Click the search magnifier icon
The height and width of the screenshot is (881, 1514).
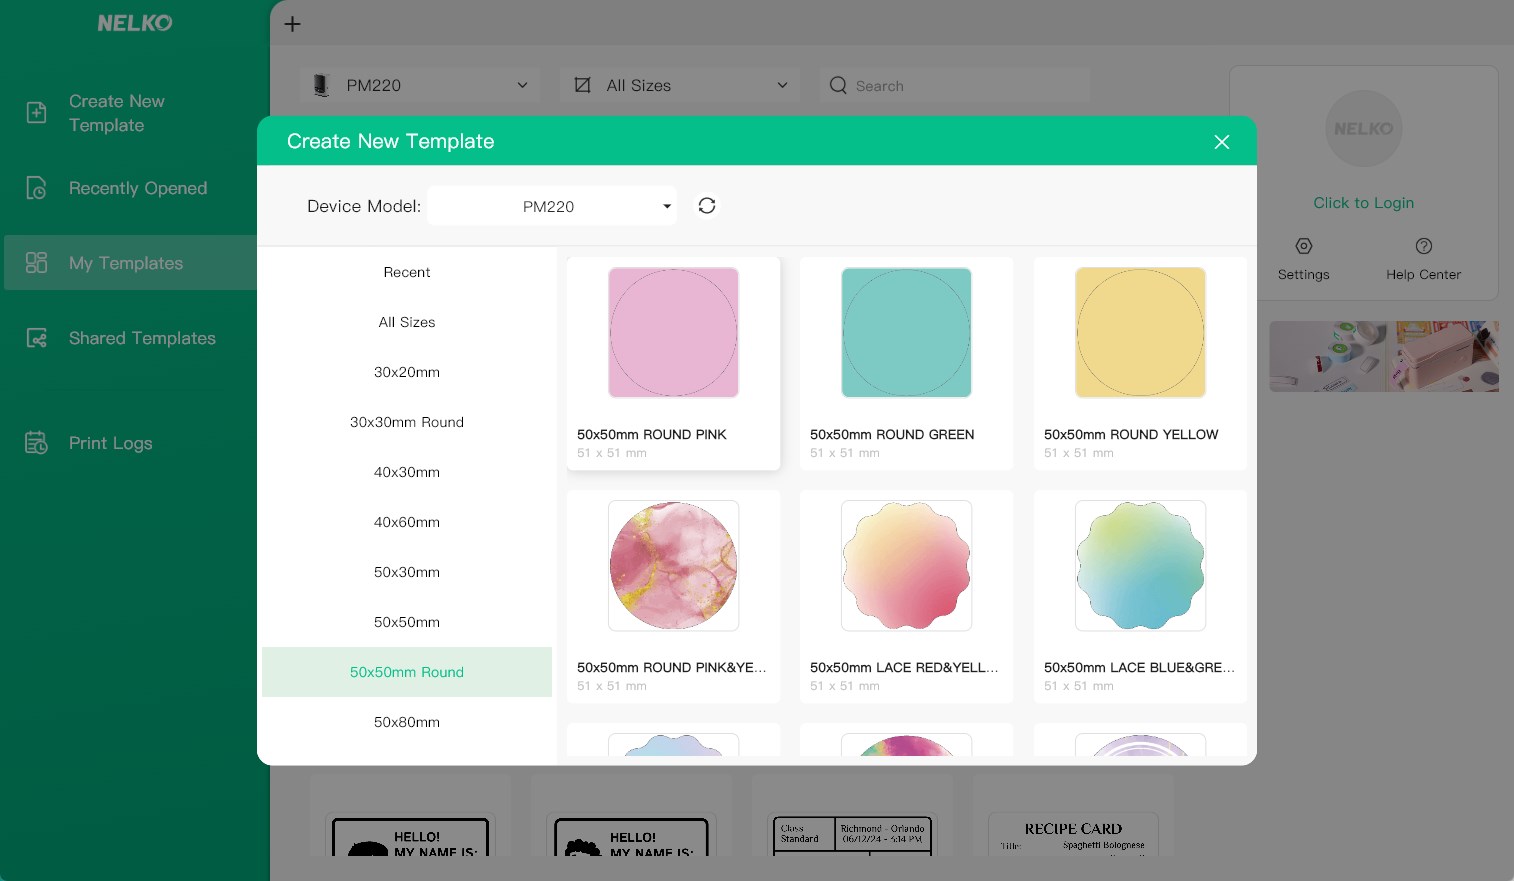[838, 86]
